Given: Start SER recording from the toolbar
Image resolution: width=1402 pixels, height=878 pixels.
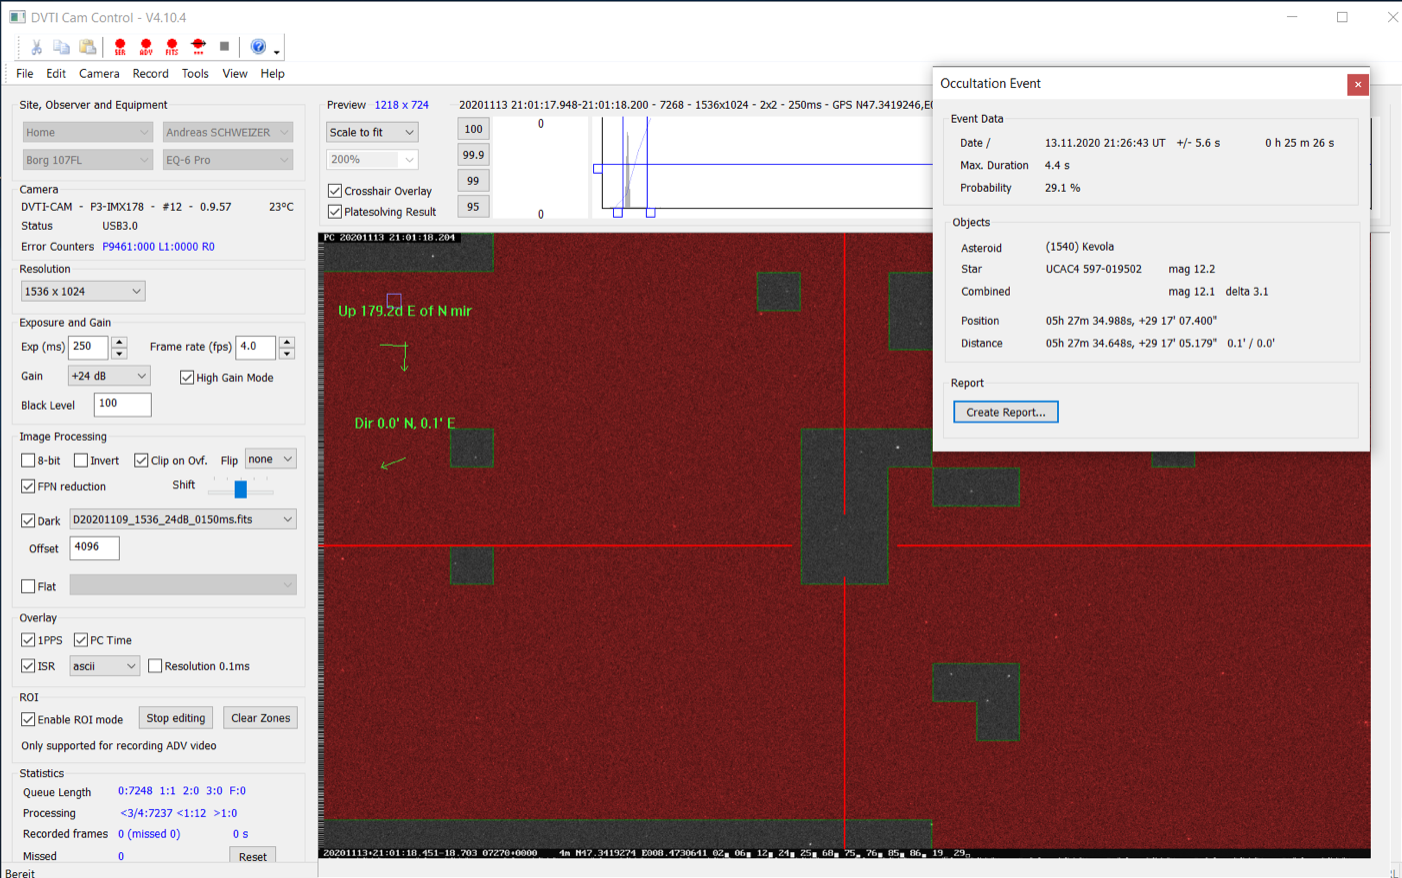Looking at the screenshot, I should pos(120,47).
